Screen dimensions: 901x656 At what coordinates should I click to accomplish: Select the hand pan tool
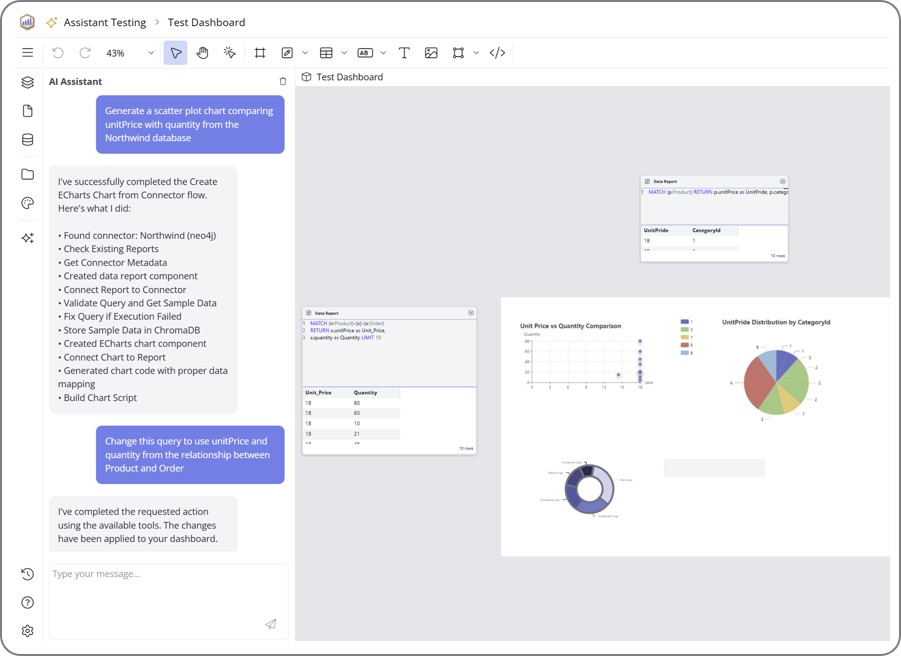[202, 53]
